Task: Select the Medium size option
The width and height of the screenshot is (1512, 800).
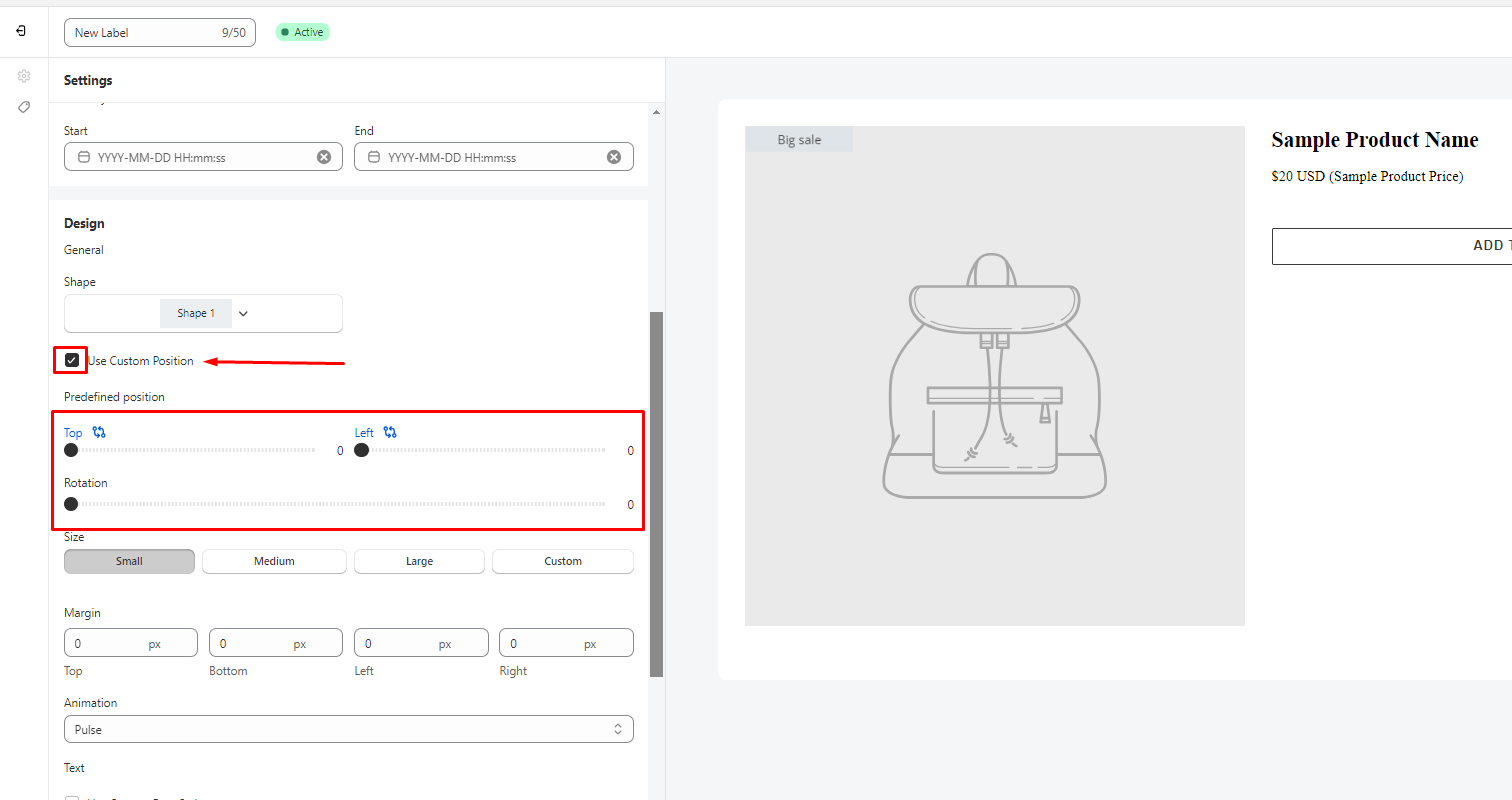Action: pos(274,561)
